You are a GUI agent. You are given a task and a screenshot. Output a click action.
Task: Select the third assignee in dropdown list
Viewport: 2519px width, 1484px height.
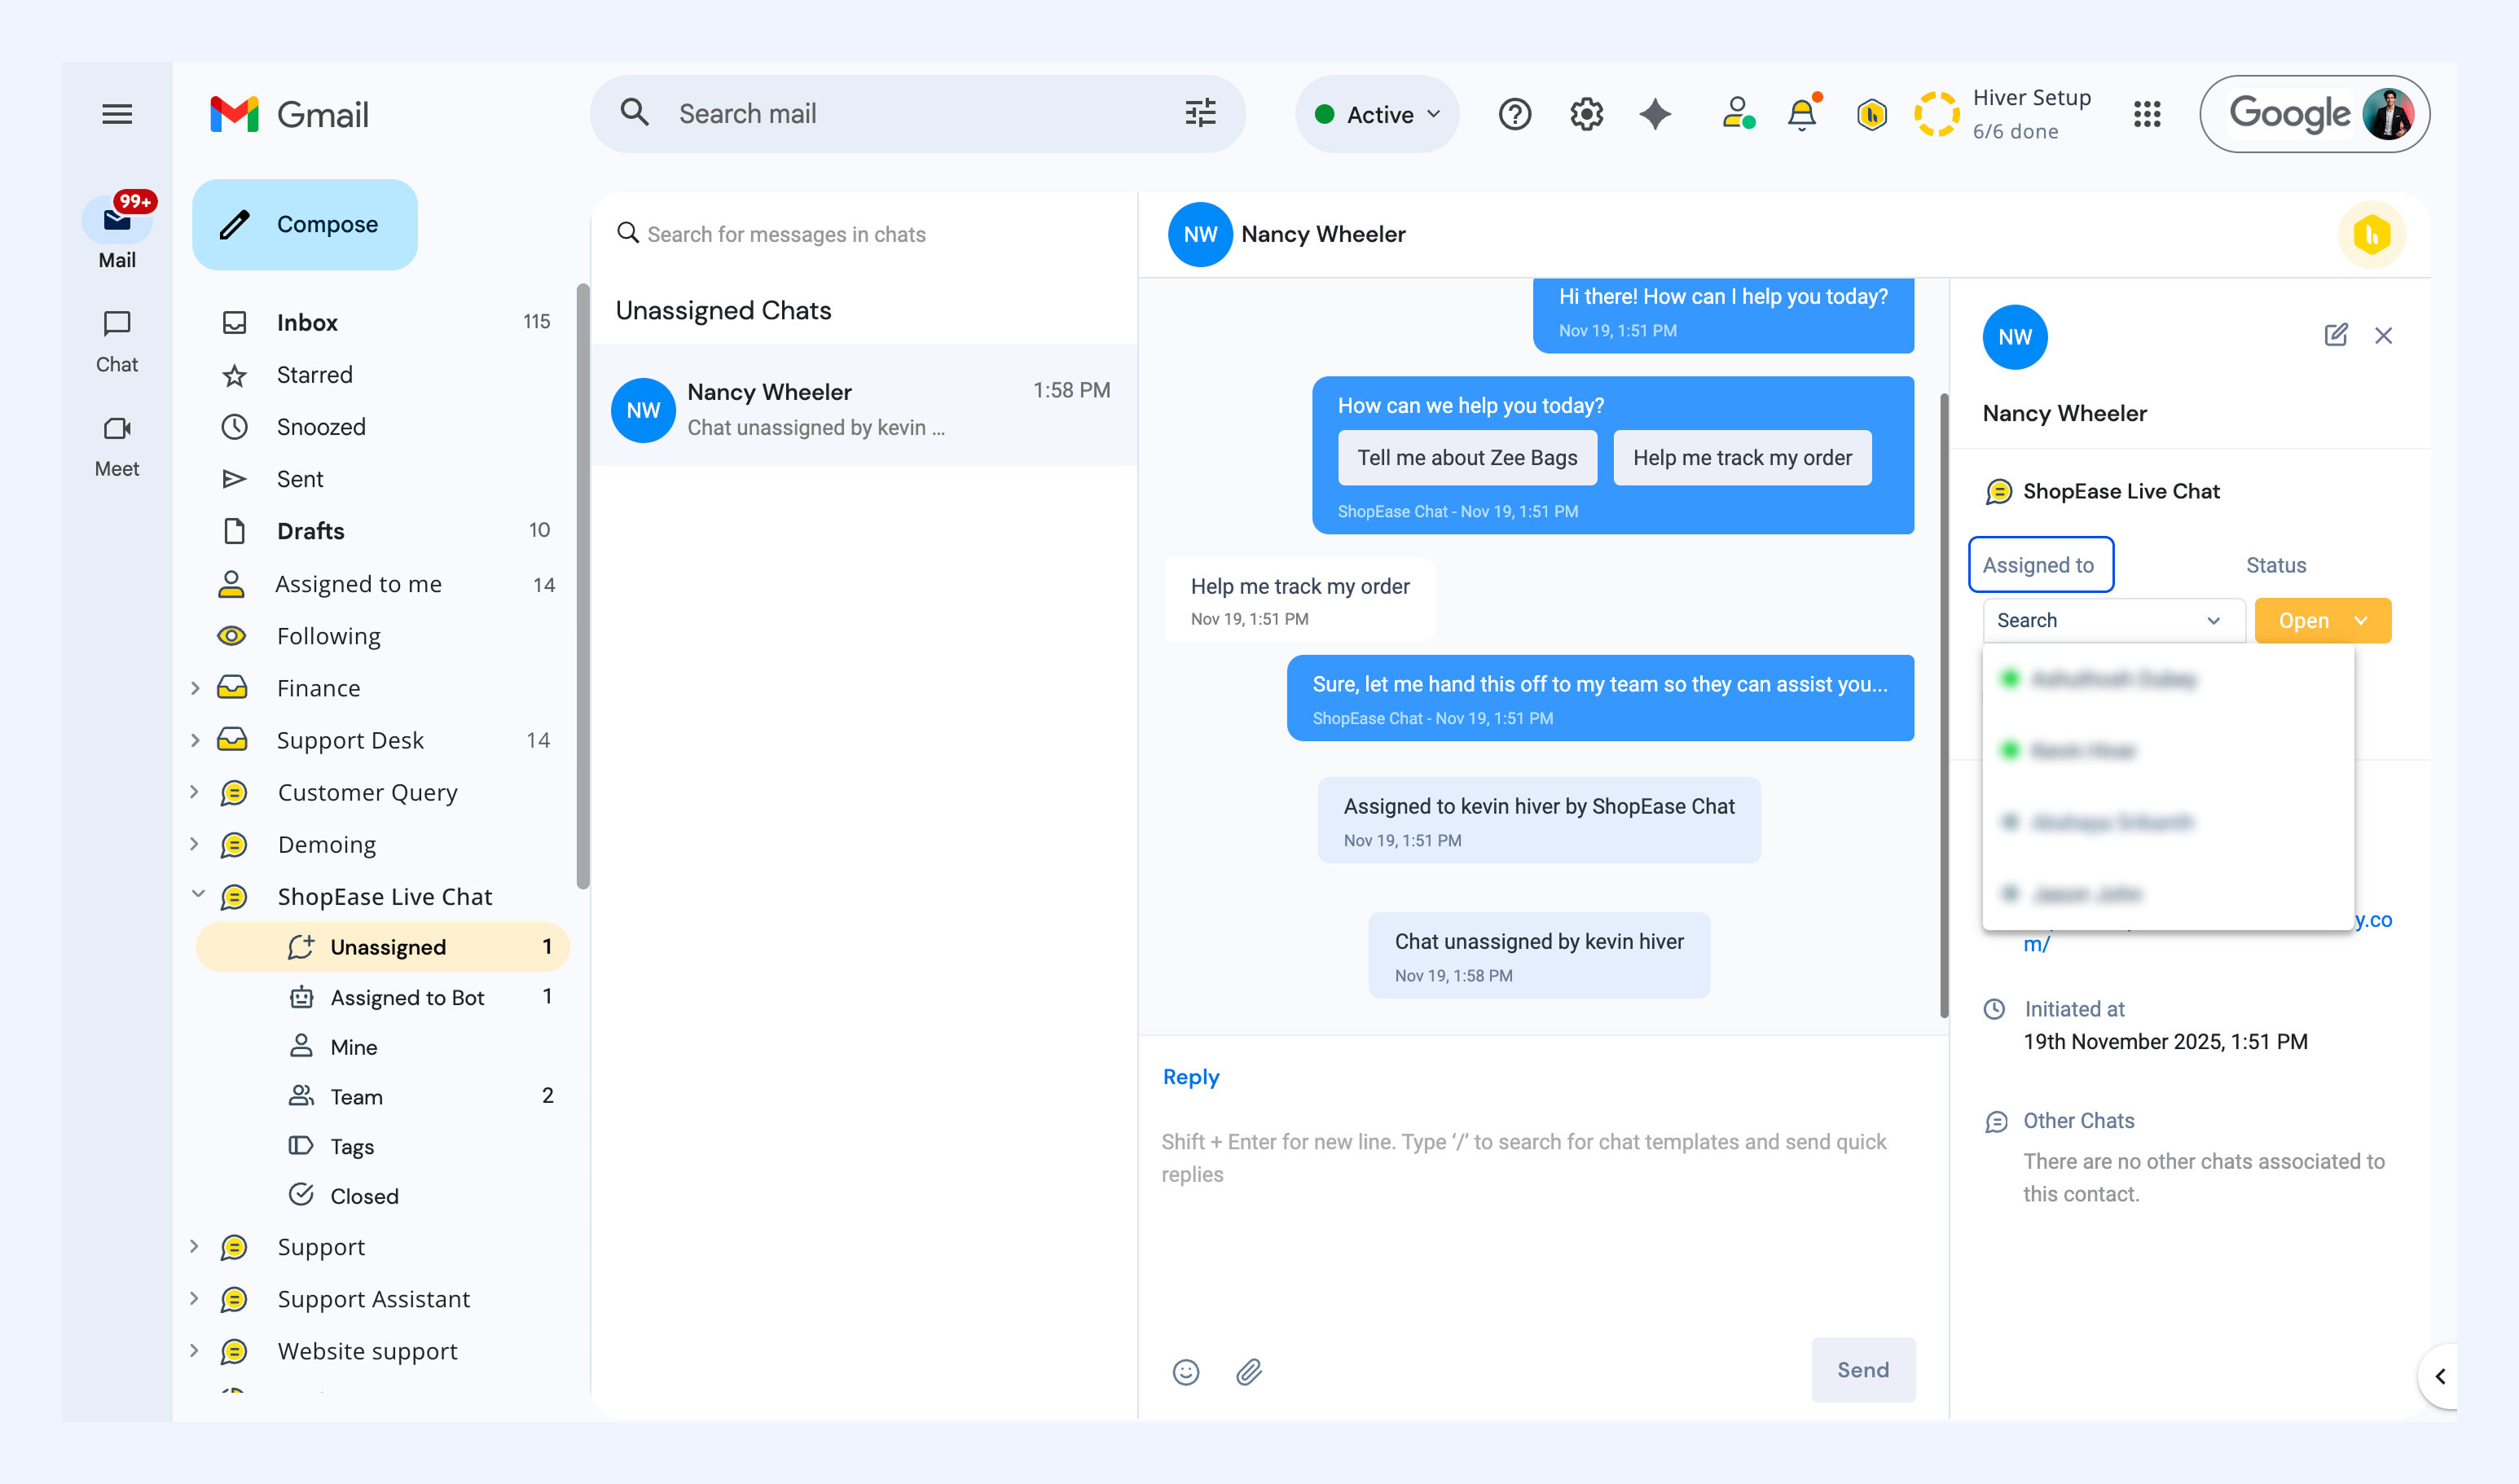(2167, 822)
